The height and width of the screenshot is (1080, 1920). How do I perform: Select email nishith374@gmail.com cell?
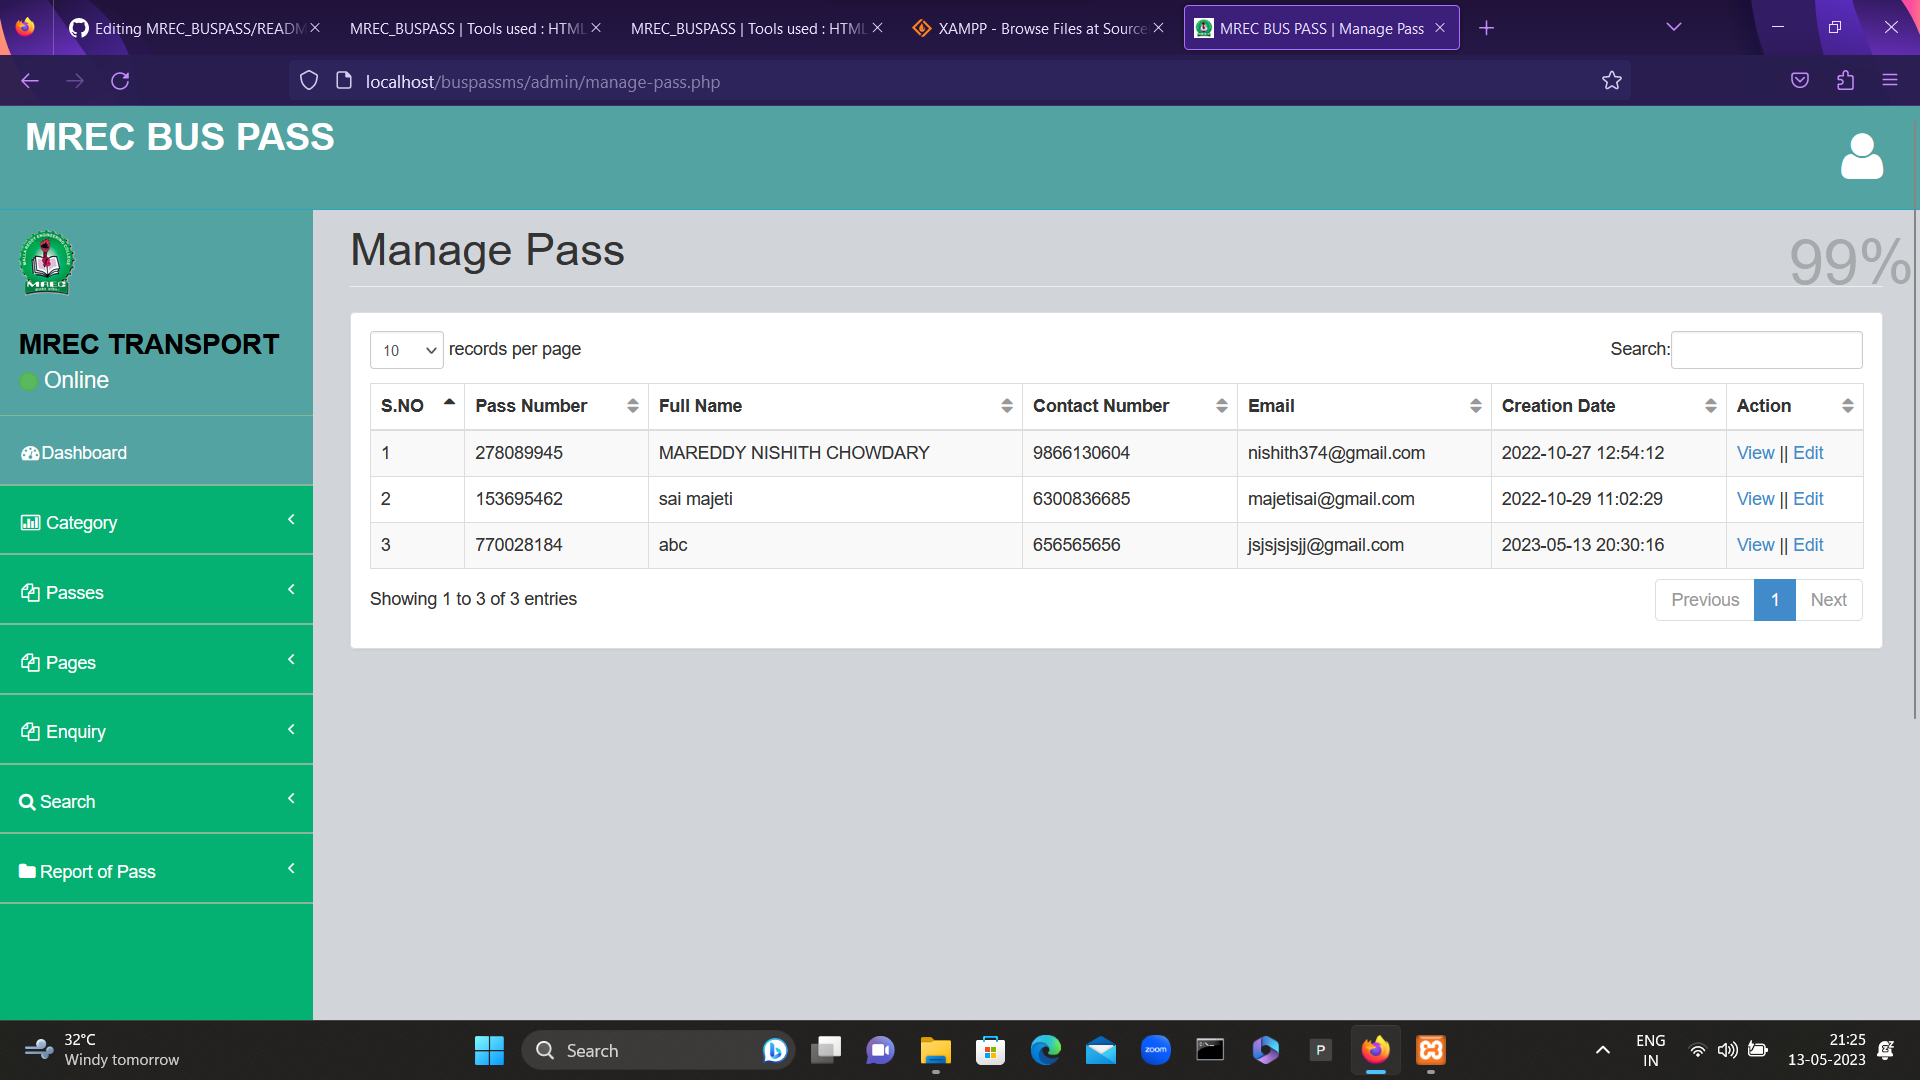(x=1364, y=453)
